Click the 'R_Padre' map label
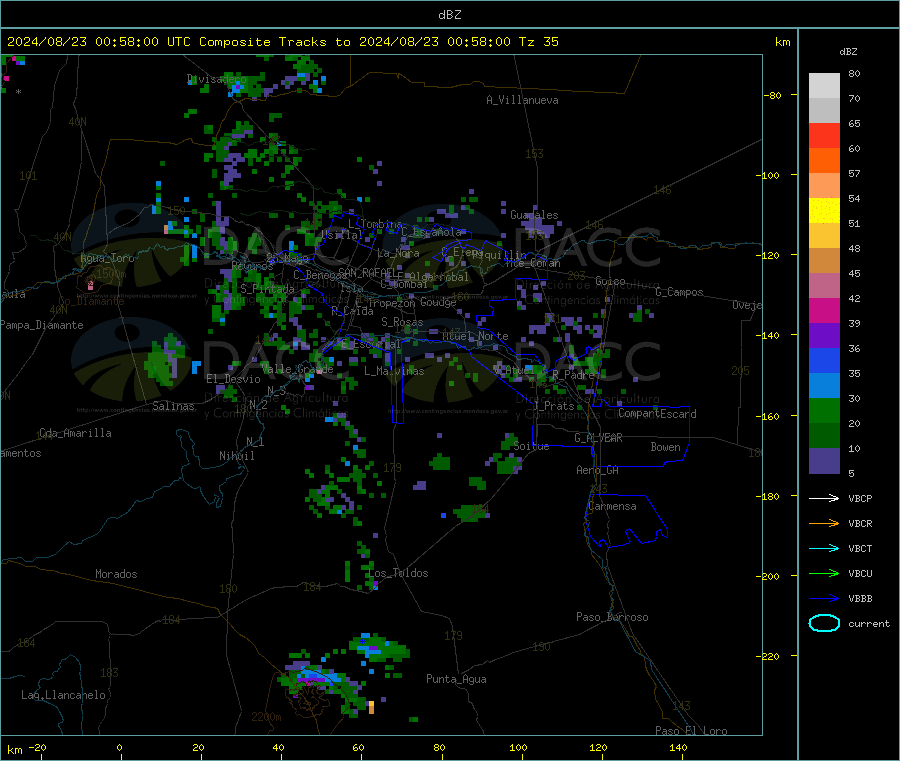Screen dimensions: 900x761 (x=573, y=375)
